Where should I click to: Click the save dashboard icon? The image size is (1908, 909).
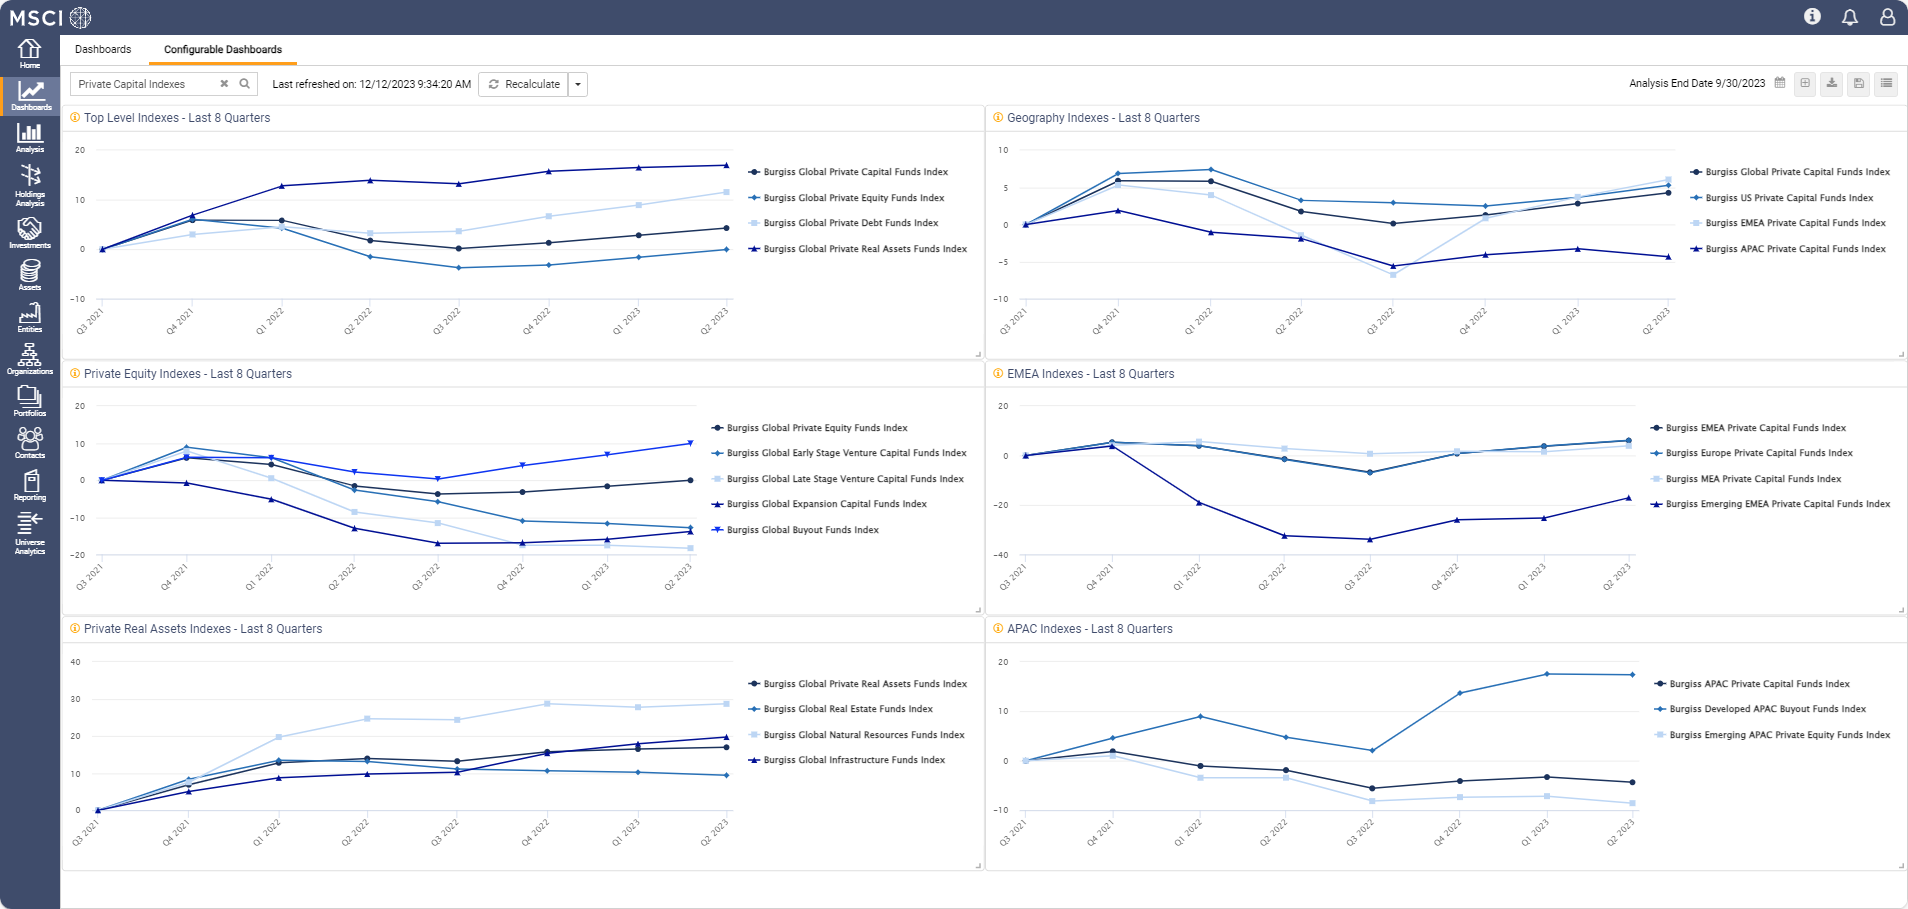coord(1859,84)
